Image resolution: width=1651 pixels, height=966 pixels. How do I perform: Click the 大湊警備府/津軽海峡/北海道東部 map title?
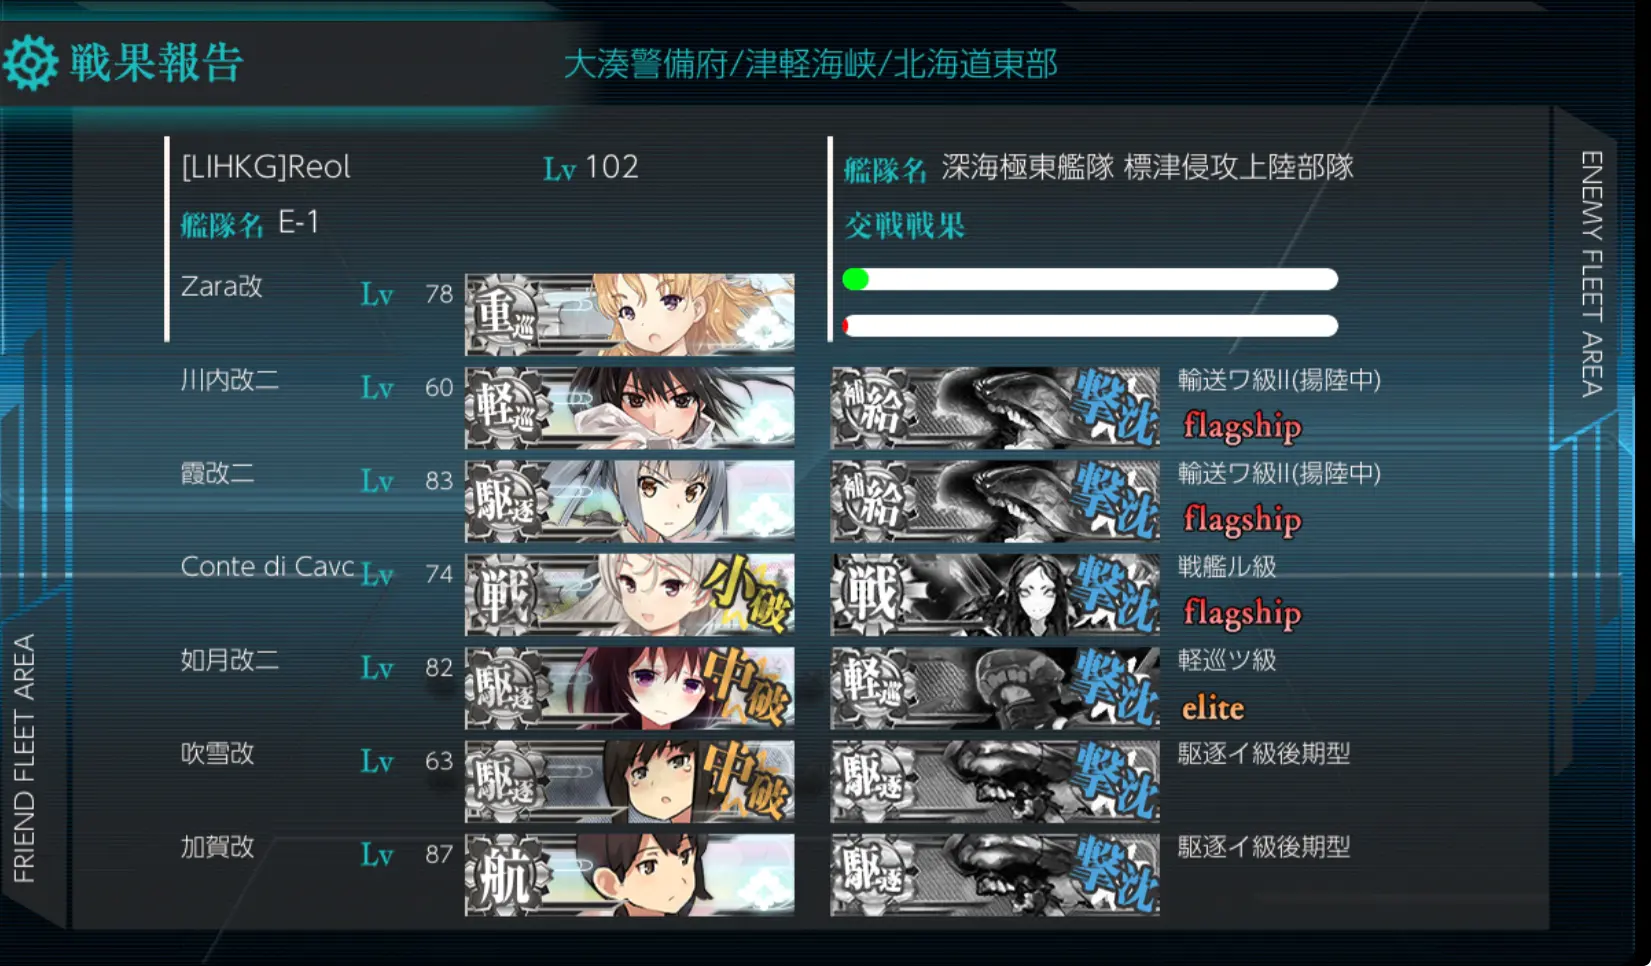coord(810,64)
